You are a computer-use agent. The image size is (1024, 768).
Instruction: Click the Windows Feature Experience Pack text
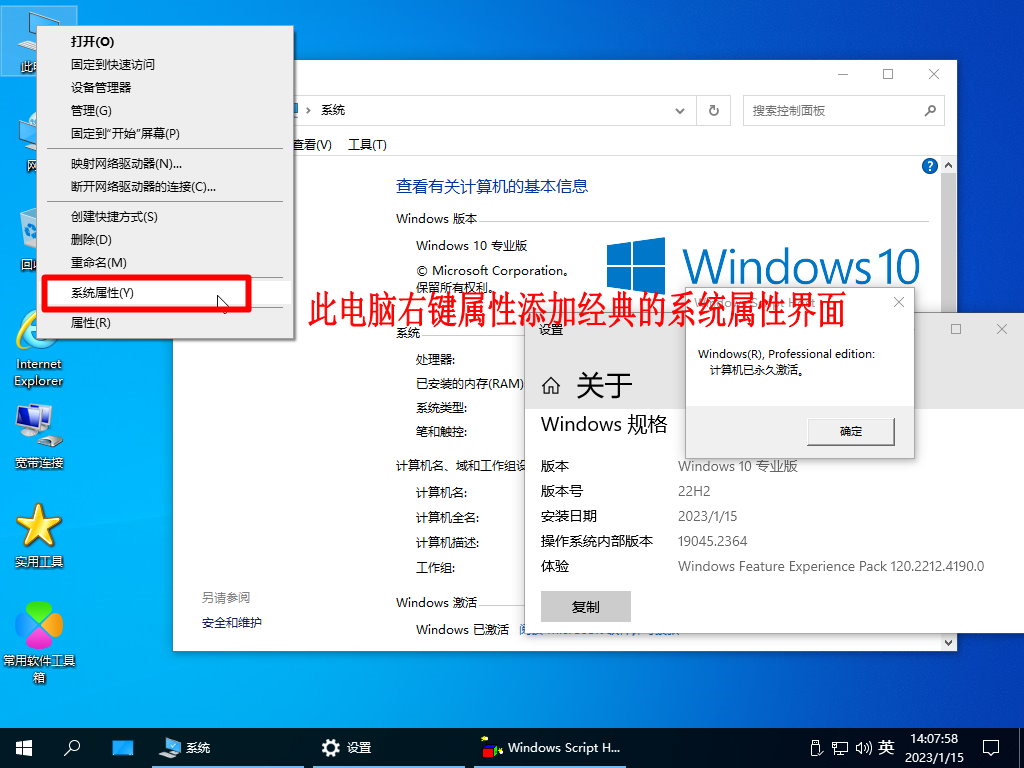831,566
